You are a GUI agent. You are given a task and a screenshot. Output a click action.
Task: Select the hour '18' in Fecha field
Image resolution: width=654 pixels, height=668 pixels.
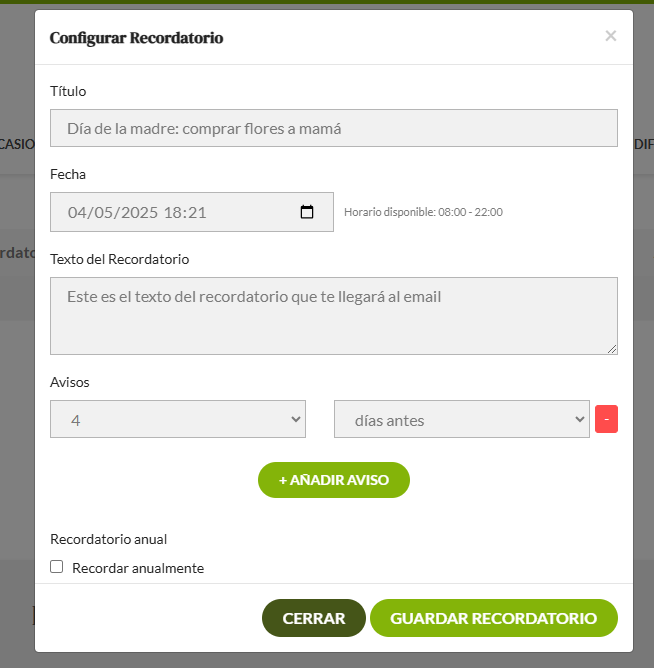pos(172,213)
